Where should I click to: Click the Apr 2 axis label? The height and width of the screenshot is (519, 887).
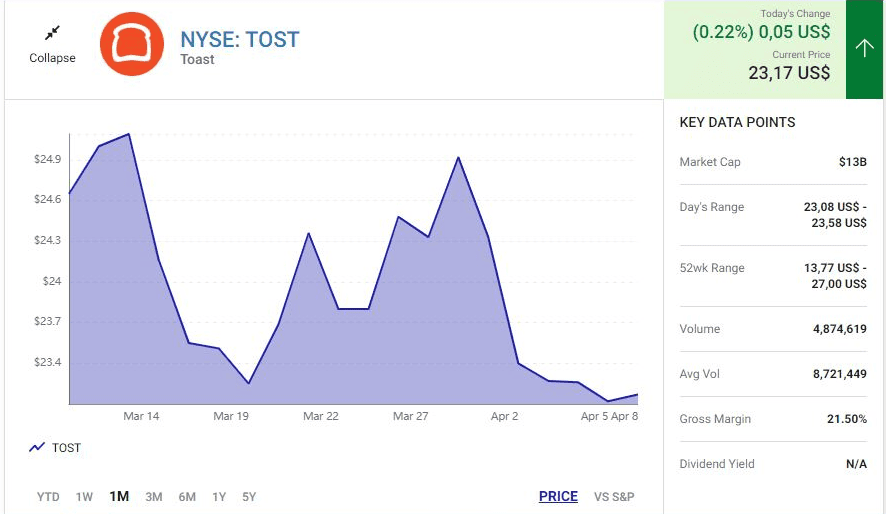504,416
